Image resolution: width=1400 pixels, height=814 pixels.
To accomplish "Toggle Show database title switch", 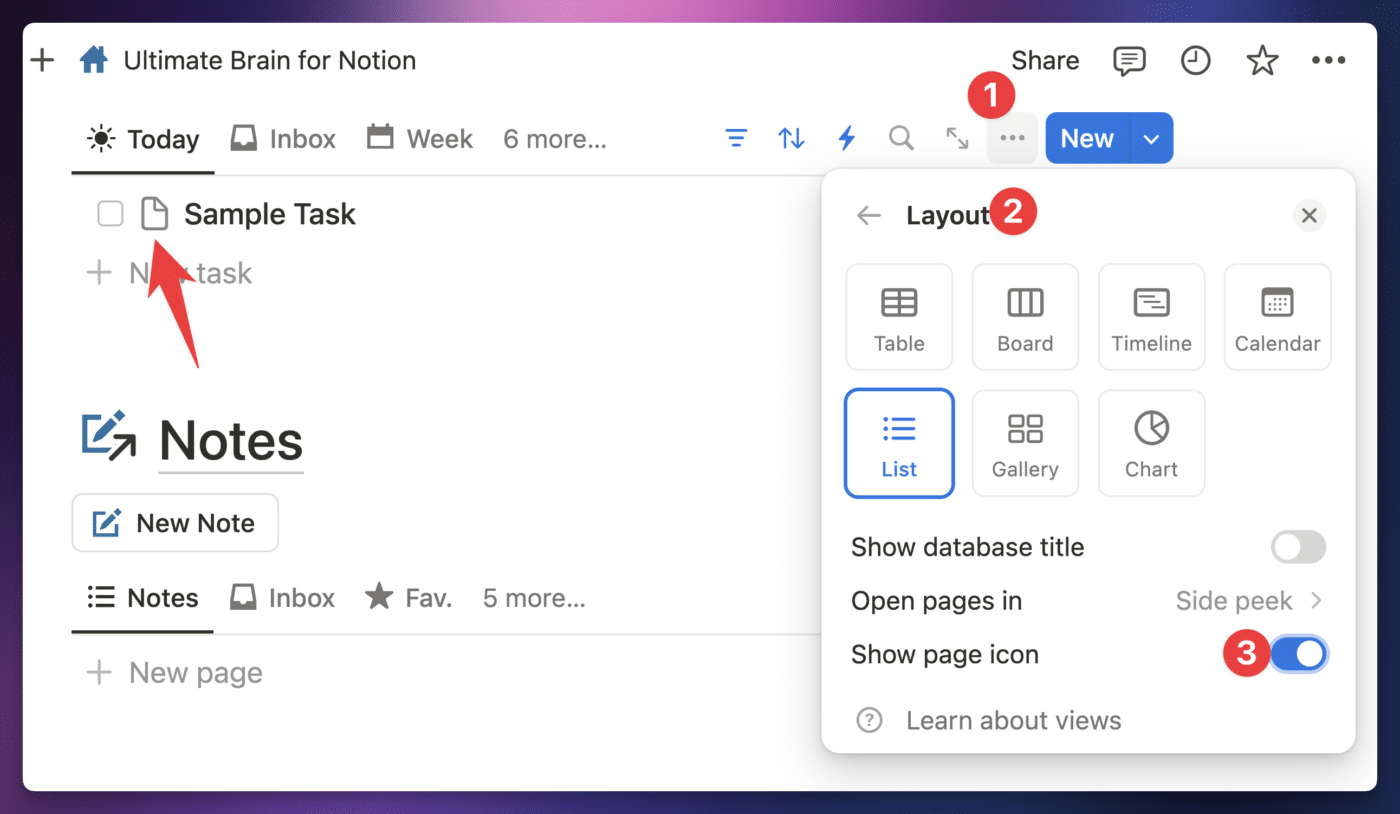I will [1298, 547].
